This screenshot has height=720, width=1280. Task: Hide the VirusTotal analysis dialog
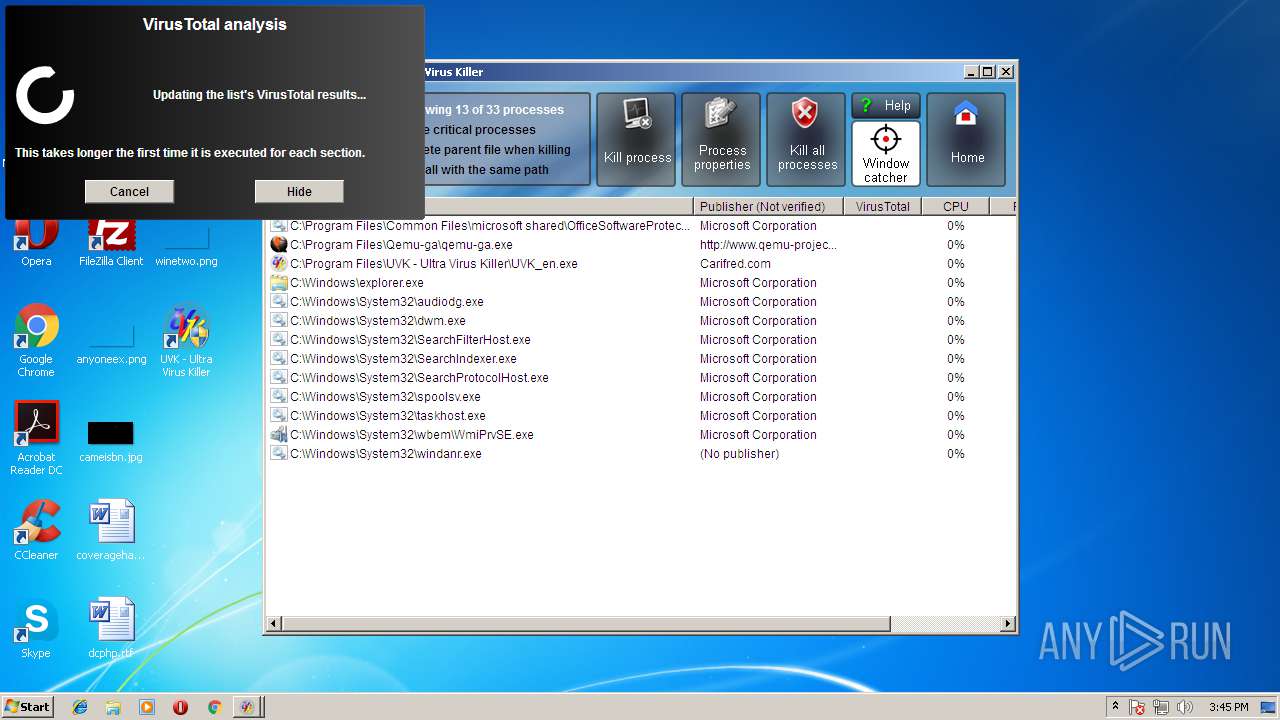[299, 191]
